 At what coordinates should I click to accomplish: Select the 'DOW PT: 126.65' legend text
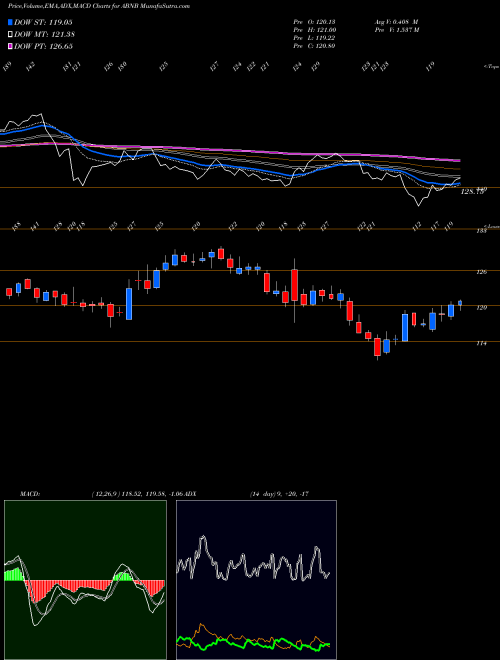[x=43, y=46]
